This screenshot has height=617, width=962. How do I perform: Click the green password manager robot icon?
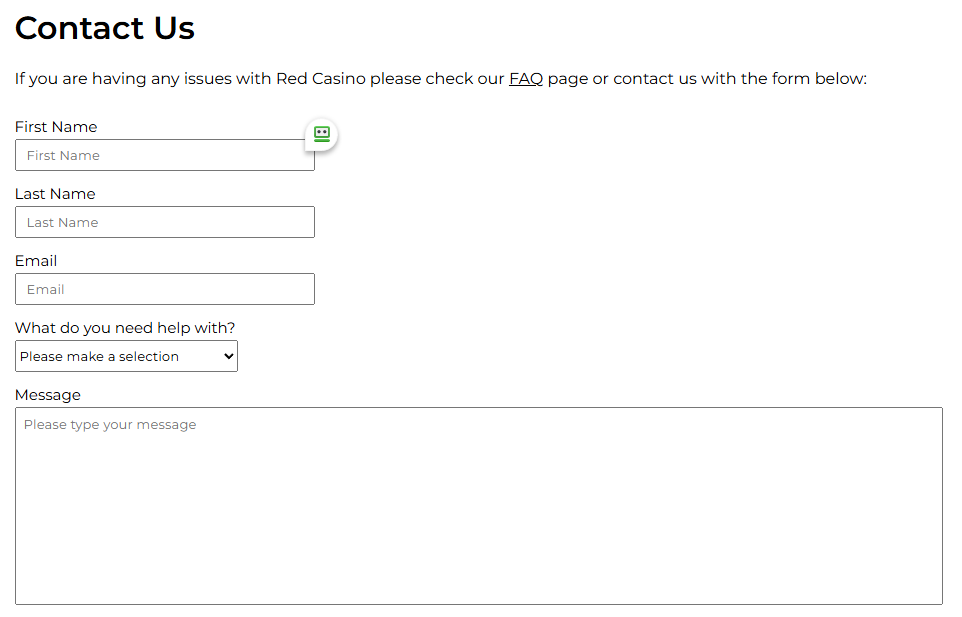tap(321, 134)
